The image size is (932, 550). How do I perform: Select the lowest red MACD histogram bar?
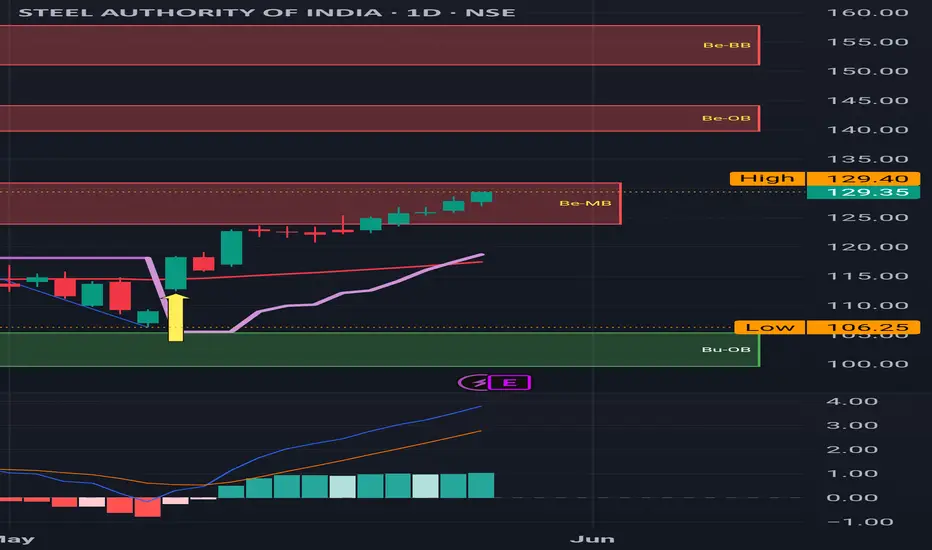pos(147,507)
